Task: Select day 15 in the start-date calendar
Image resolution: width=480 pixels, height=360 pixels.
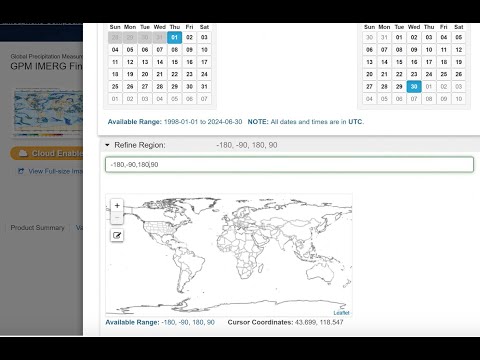Action: pyautogui.click(x=175, y=62)
